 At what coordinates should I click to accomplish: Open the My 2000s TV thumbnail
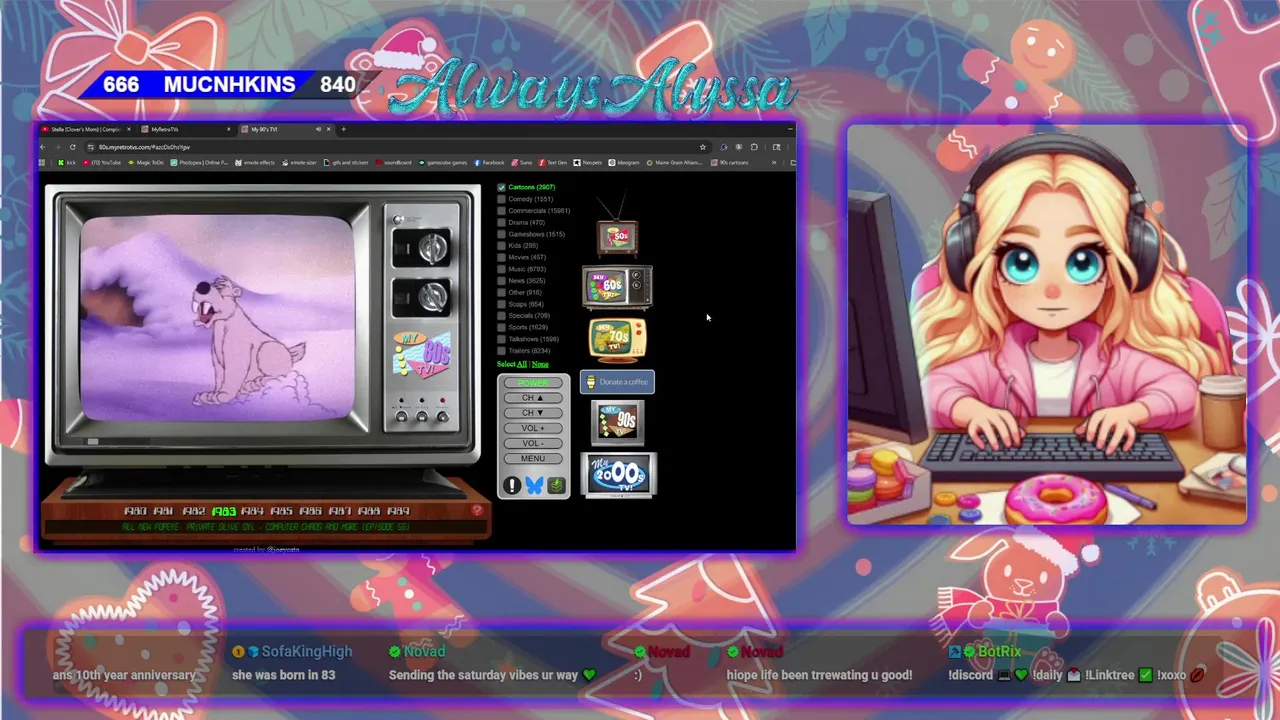coord(618,475)
